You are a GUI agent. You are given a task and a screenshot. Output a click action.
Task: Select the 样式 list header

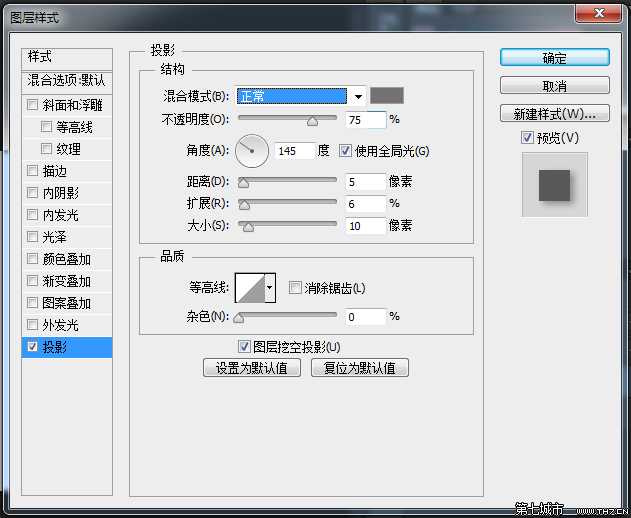pyautogui.click(x=67, y=58)
